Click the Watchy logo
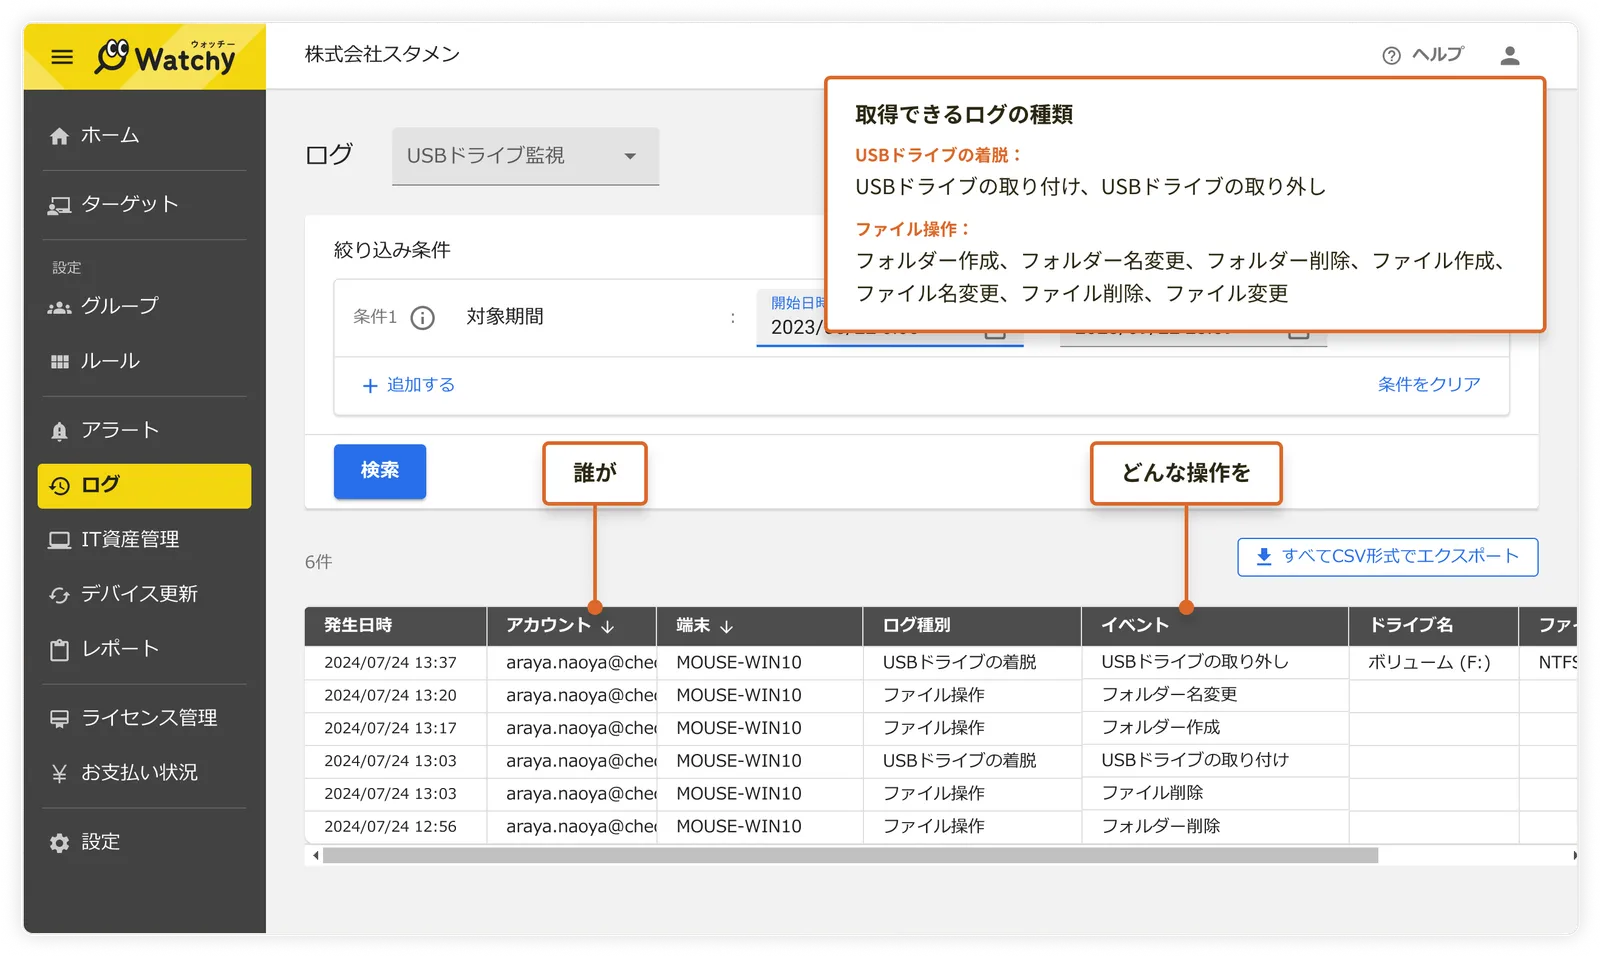This screenshot has height=956, width=1600. (165, 57)
